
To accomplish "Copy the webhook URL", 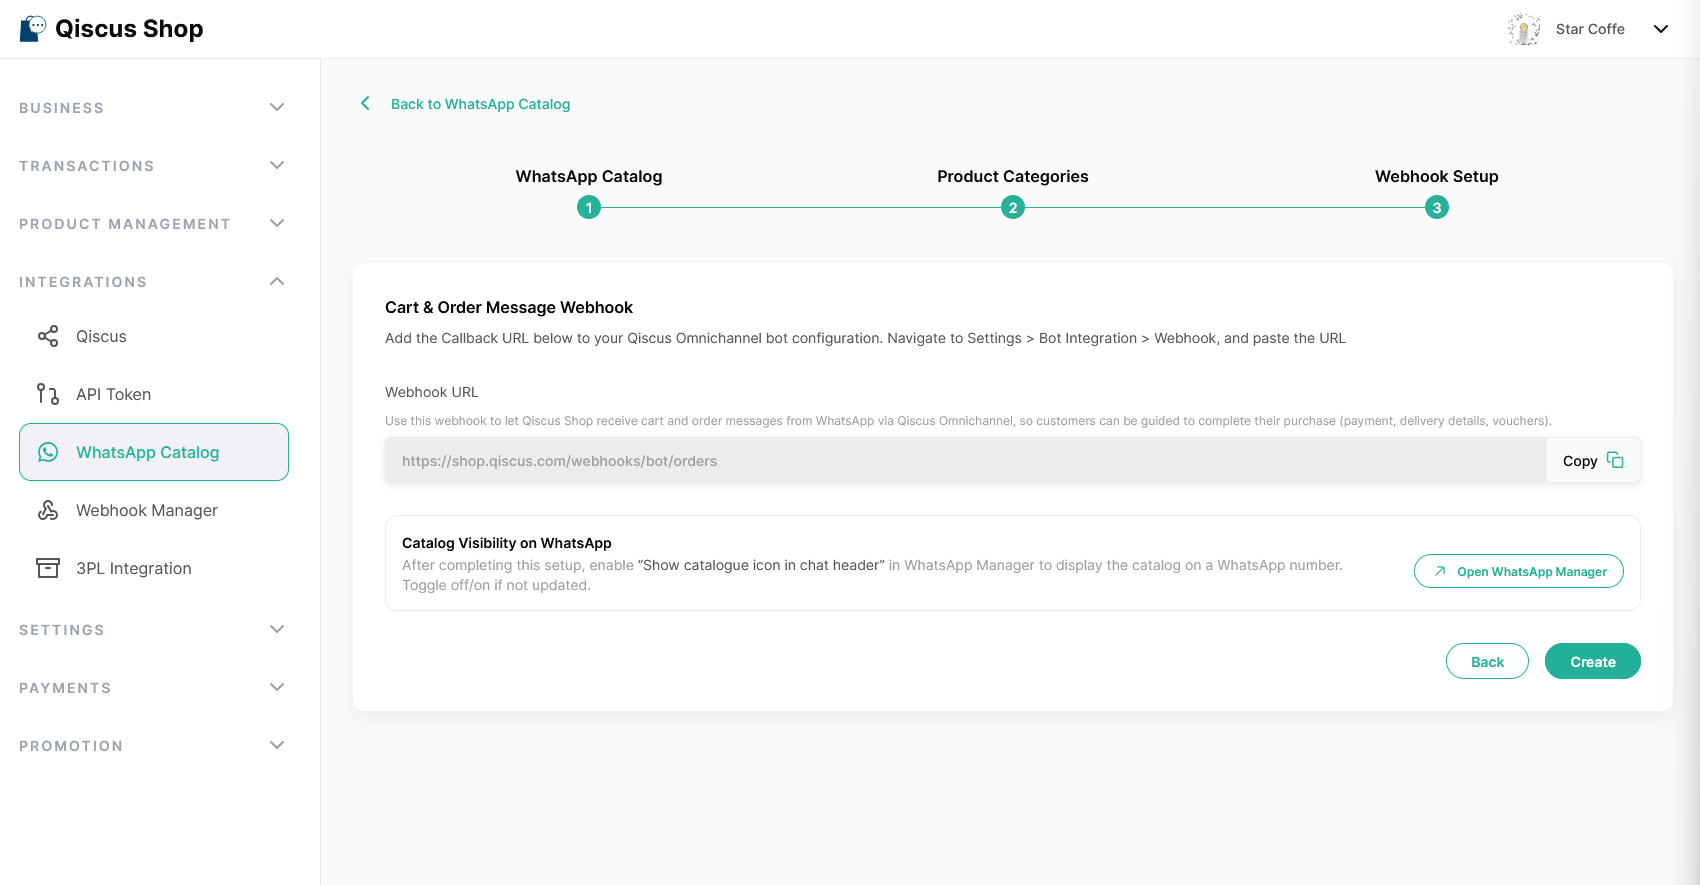I will pos(1593,461).
